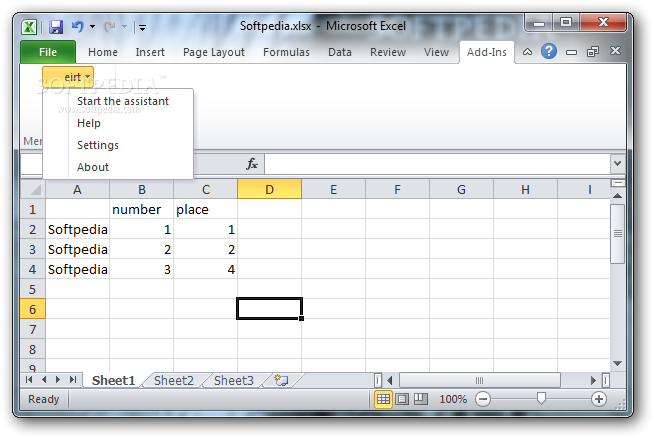
Task: Go to the Data tab
Action: pyautogui.click(x=340, y=52)
